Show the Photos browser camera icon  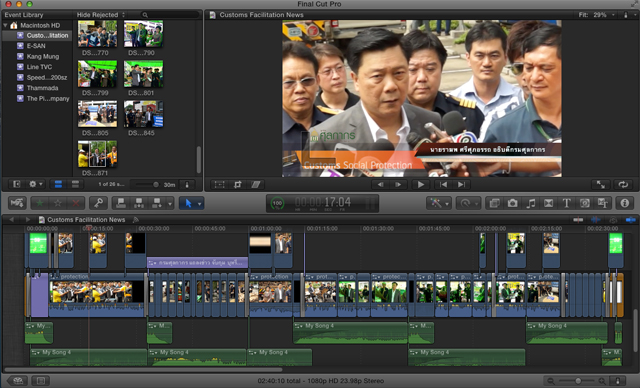(512, 203)
